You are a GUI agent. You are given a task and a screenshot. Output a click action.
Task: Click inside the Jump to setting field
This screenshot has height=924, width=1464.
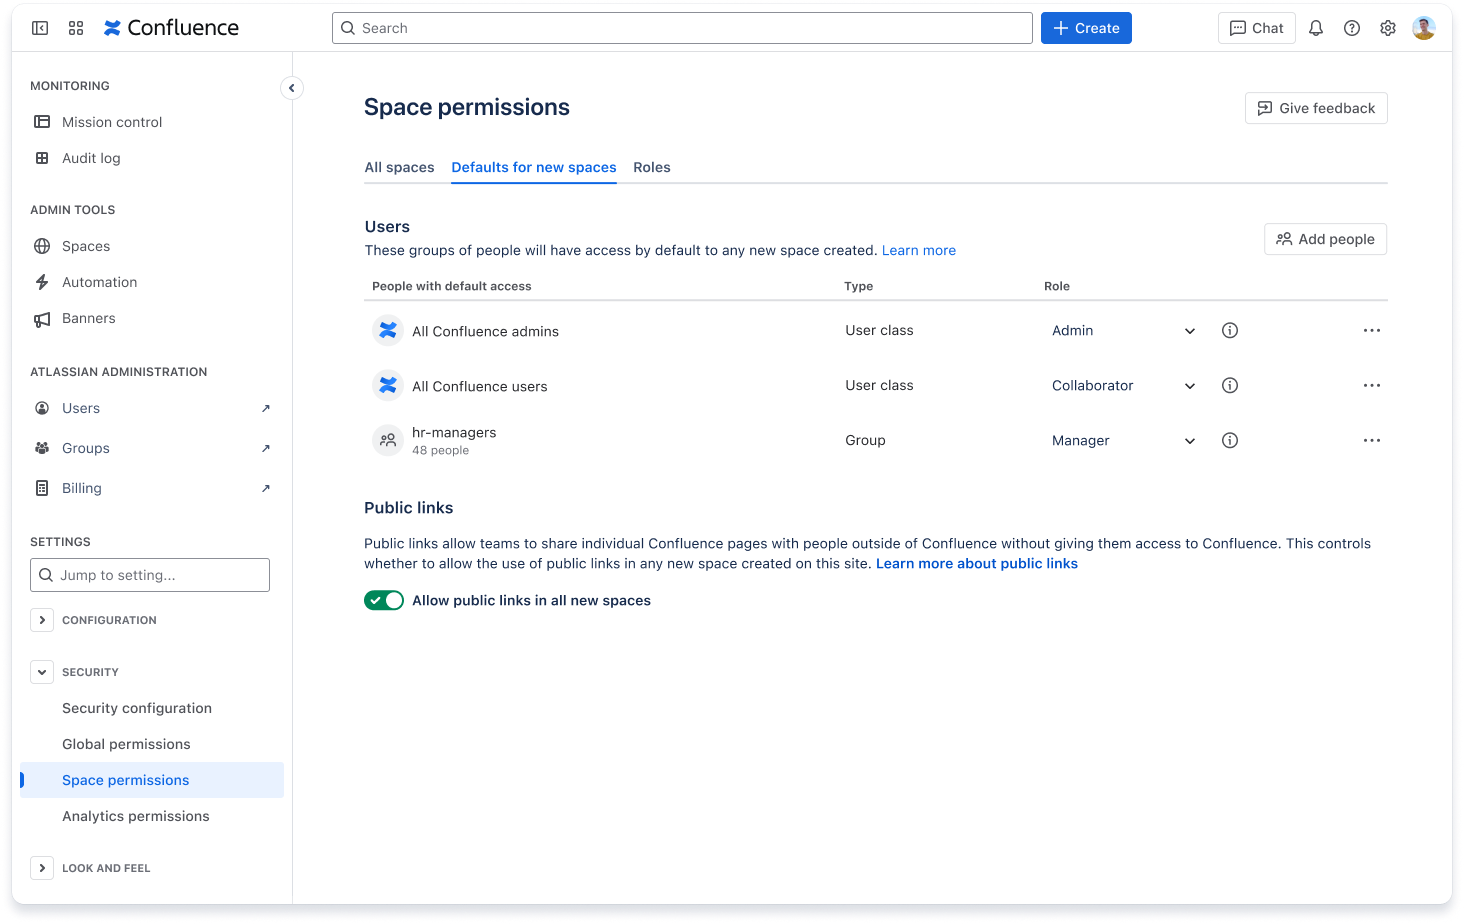[149, 575]
